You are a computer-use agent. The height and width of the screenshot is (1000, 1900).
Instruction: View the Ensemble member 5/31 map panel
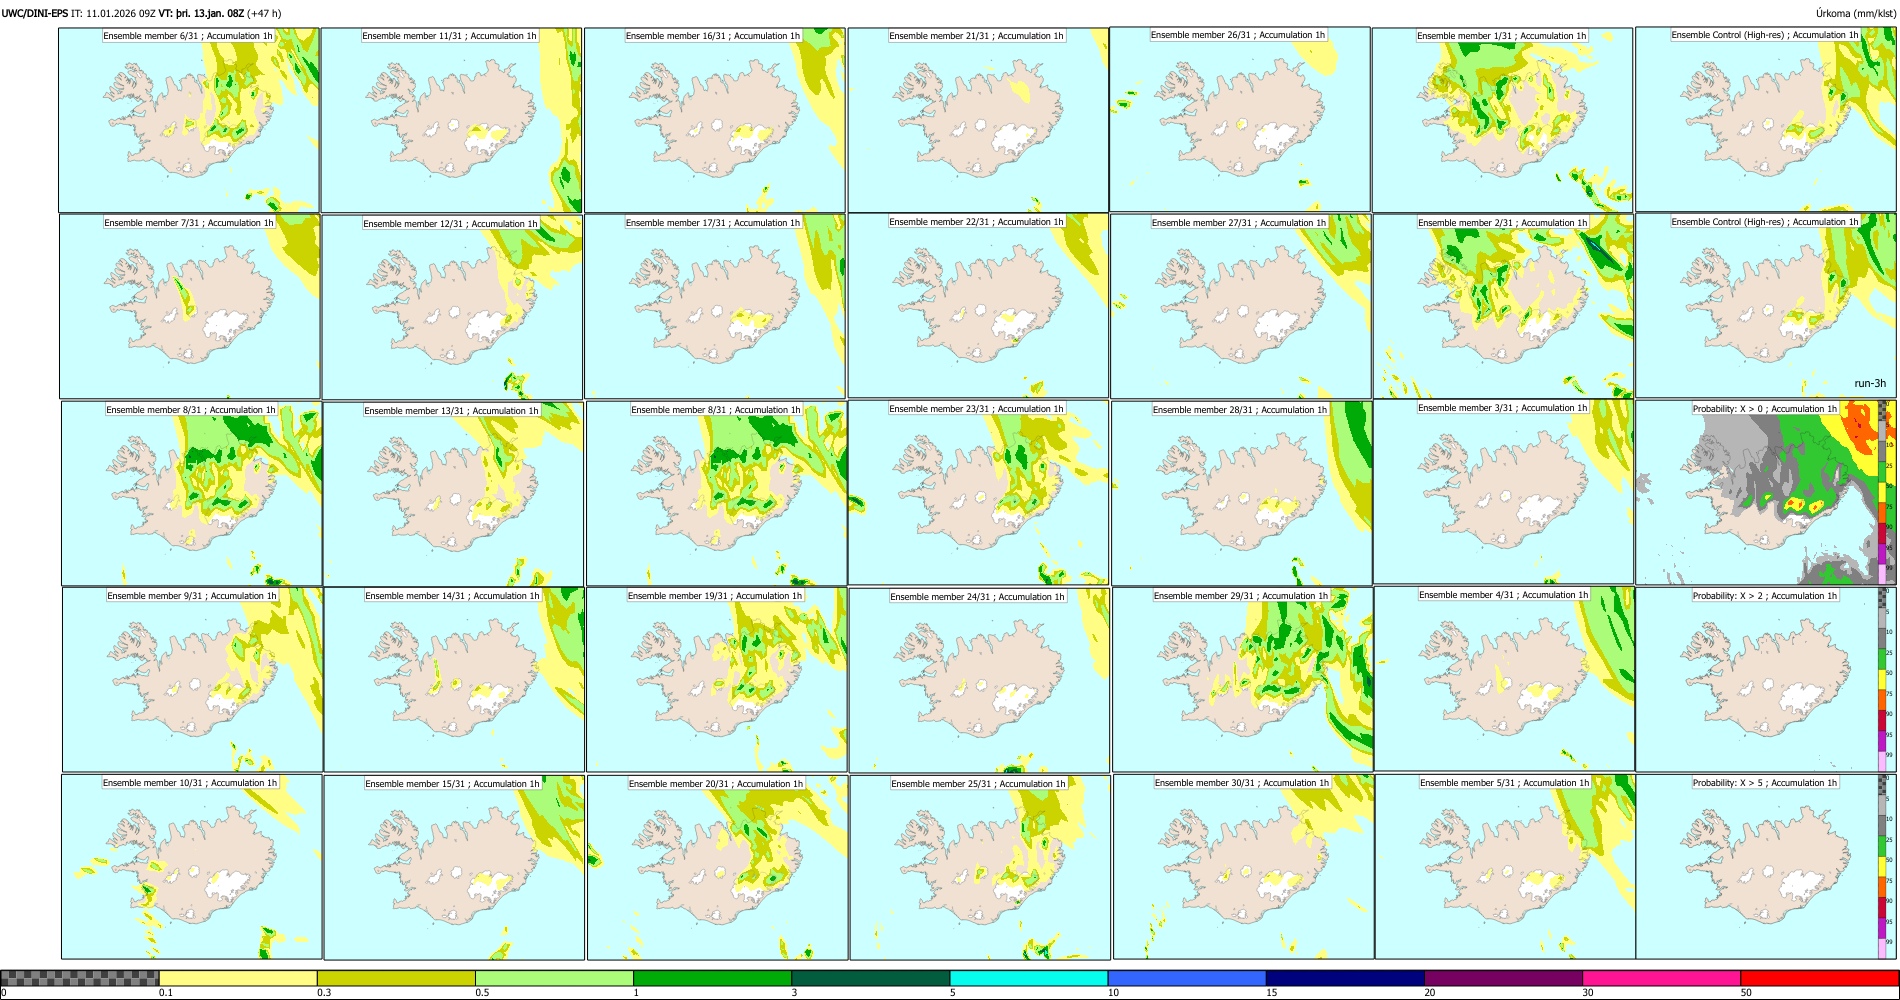(x=1505, y=866)
